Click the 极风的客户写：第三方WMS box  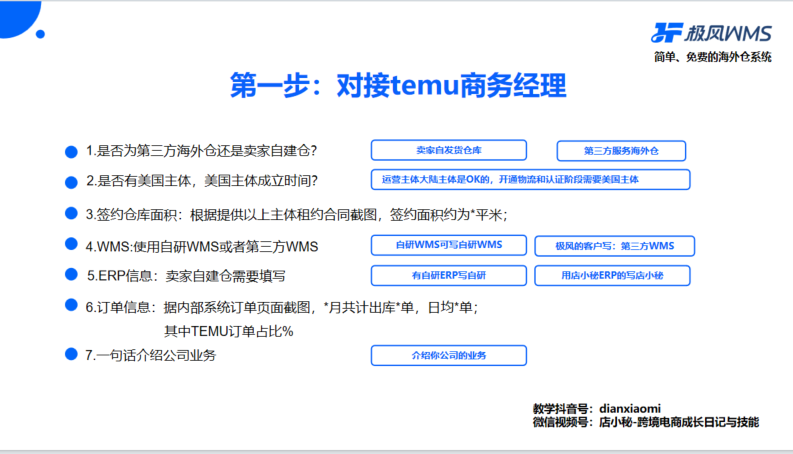click(x=614, y=246)
